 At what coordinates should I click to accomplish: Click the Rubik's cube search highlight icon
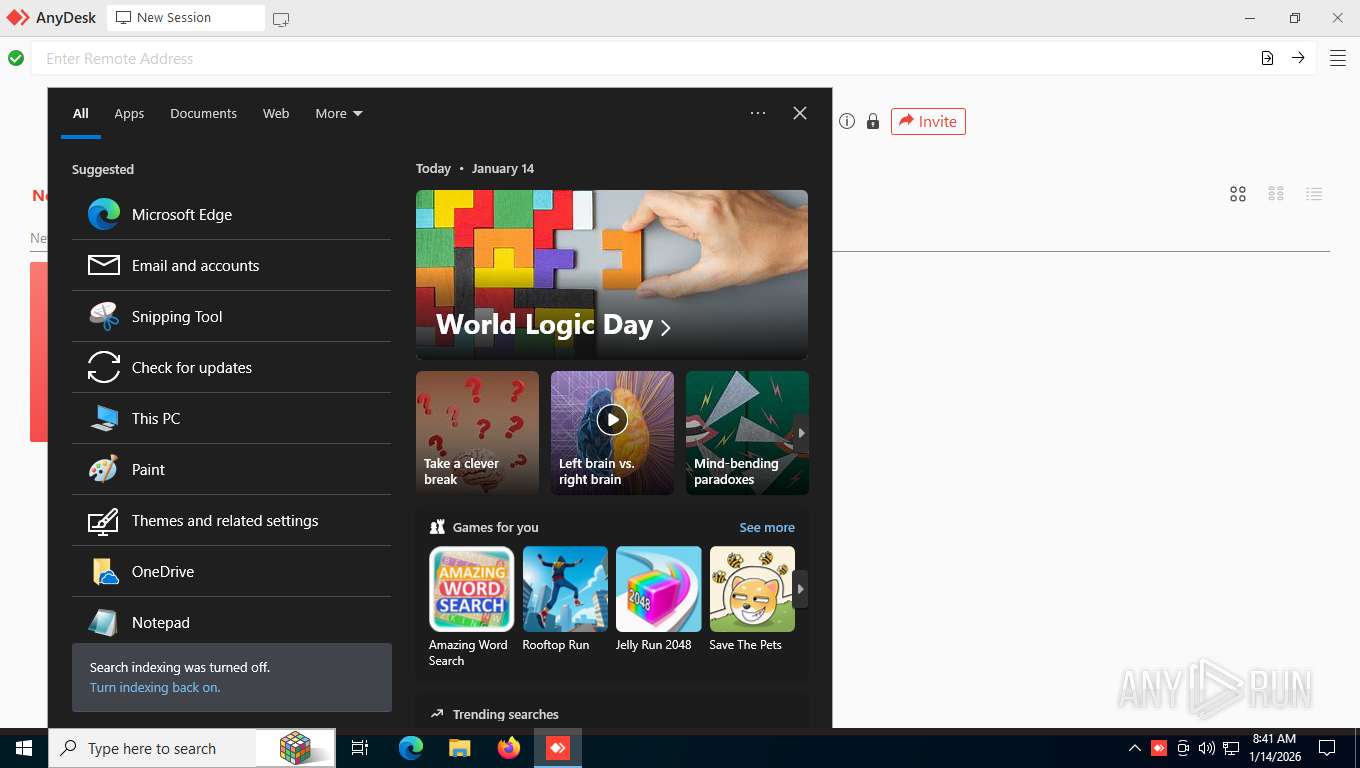[x=295, y=748]
